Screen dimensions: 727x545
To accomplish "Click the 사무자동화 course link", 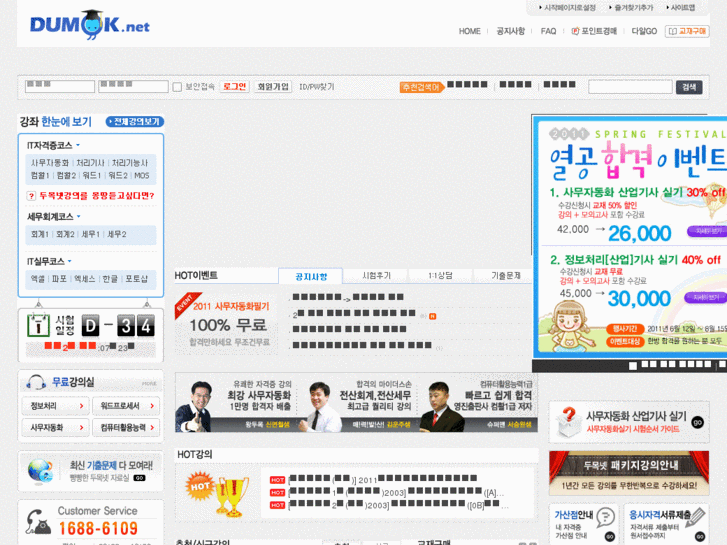I will pos(50,163).
